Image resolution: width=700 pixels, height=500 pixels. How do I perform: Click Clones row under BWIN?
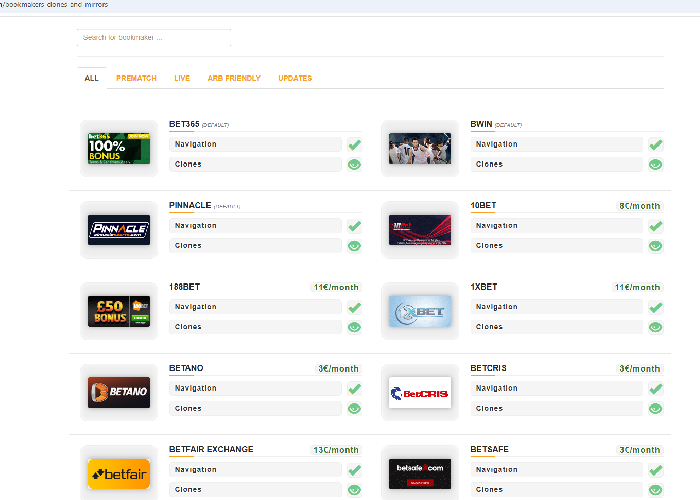557,164
